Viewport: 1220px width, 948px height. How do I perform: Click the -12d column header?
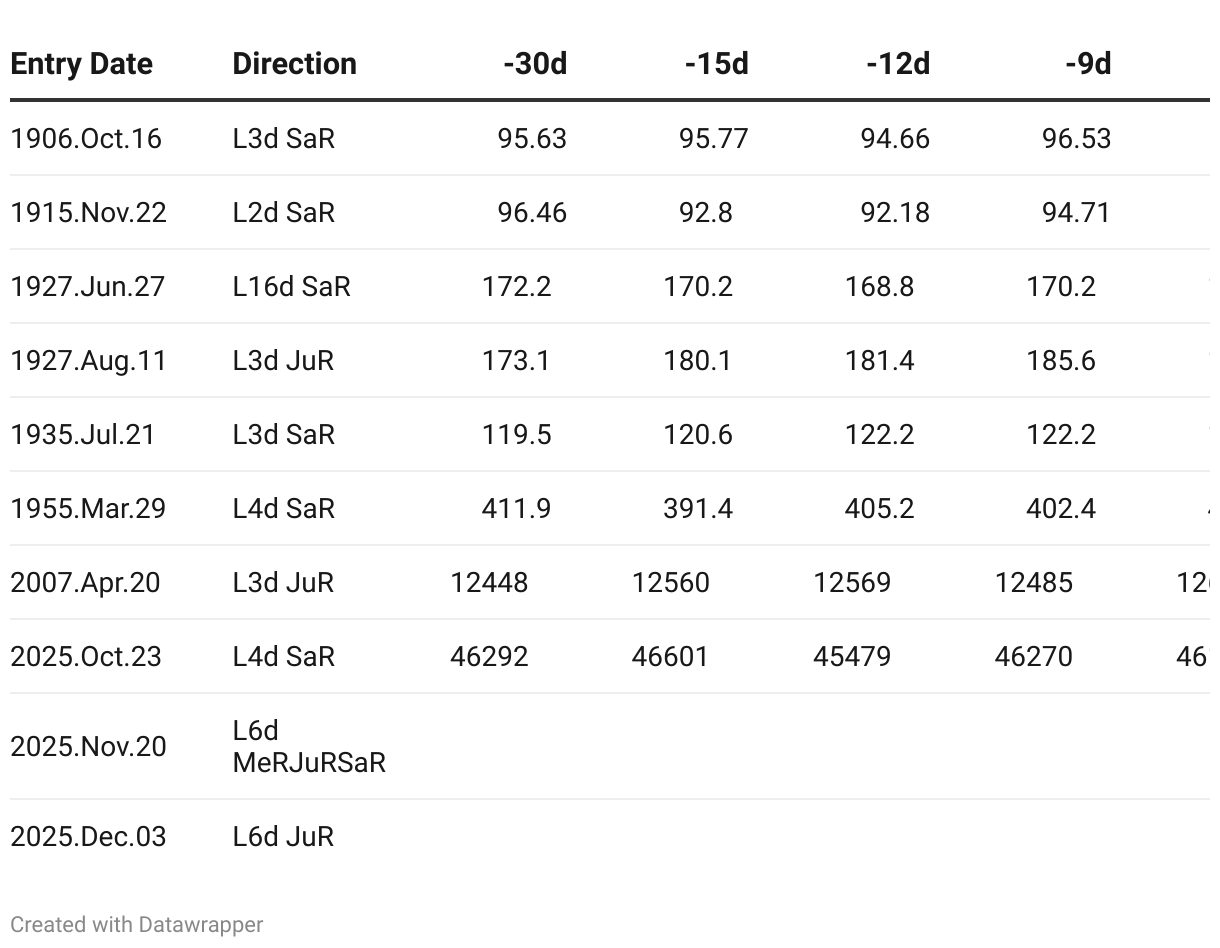pos(897,64)
